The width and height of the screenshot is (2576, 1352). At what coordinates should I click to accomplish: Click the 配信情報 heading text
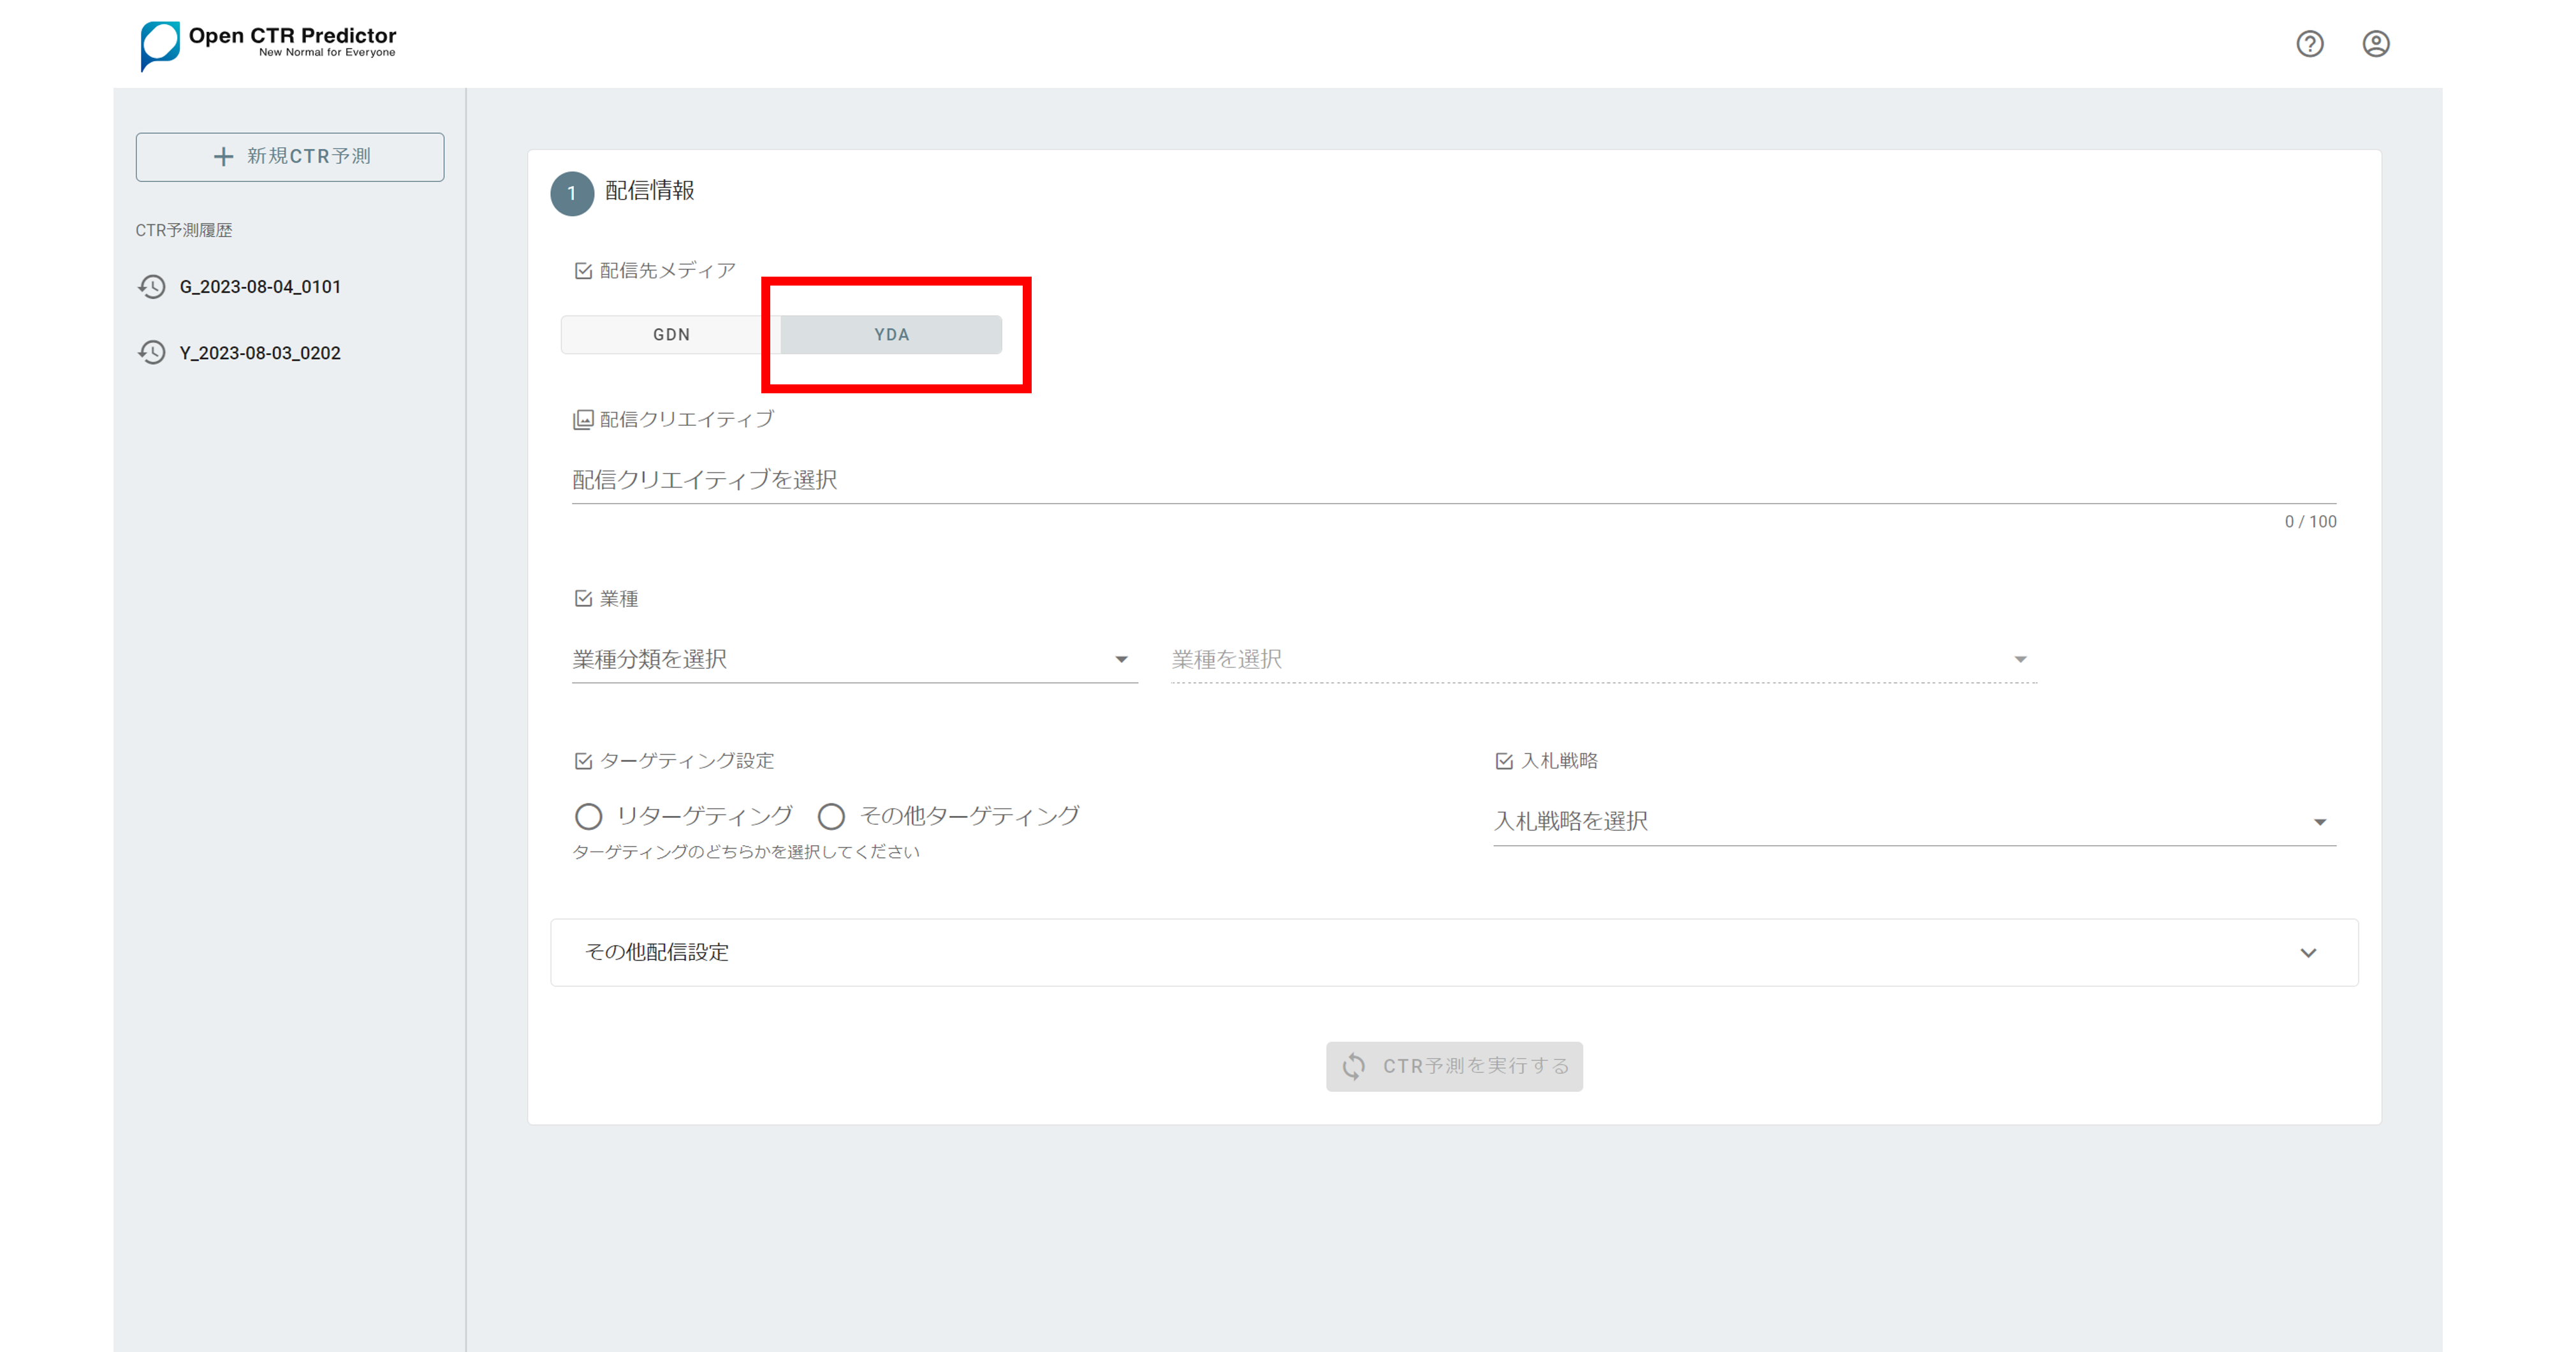coord(649,191)
